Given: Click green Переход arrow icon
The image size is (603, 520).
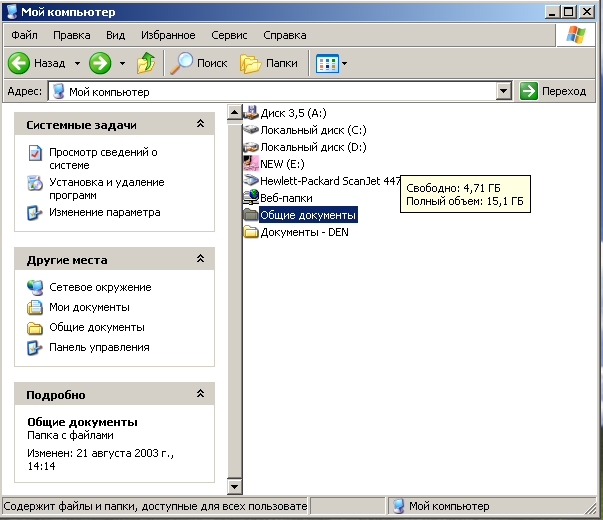Looking at the screenshot, I should coord(529,91).
